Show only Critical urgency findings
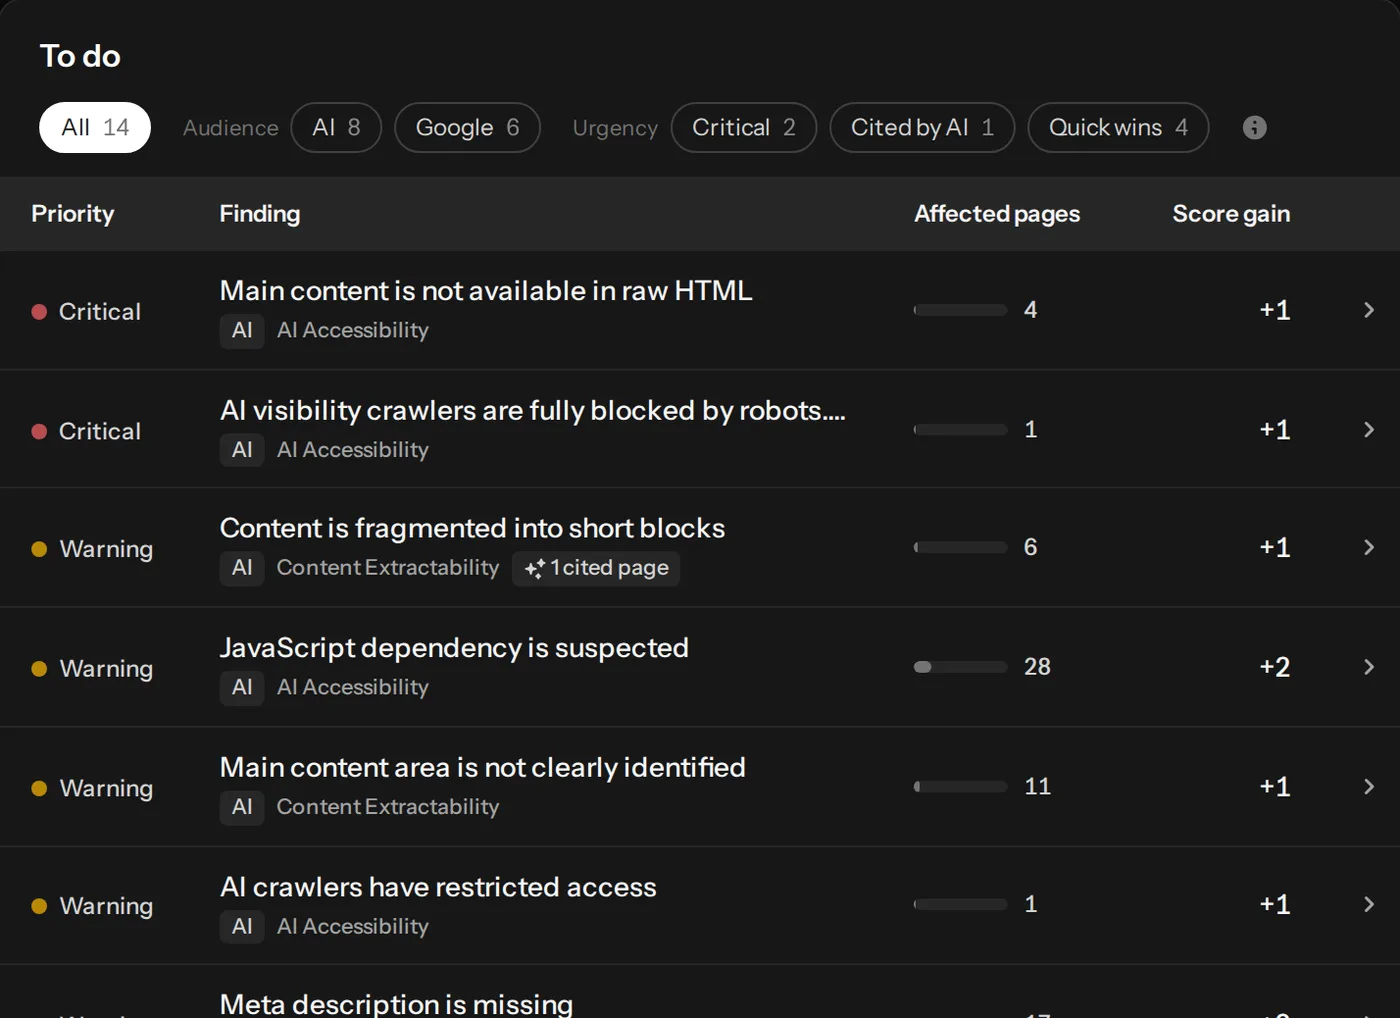The height and width of the screenshot is (1018, 1400). point(744,128)
